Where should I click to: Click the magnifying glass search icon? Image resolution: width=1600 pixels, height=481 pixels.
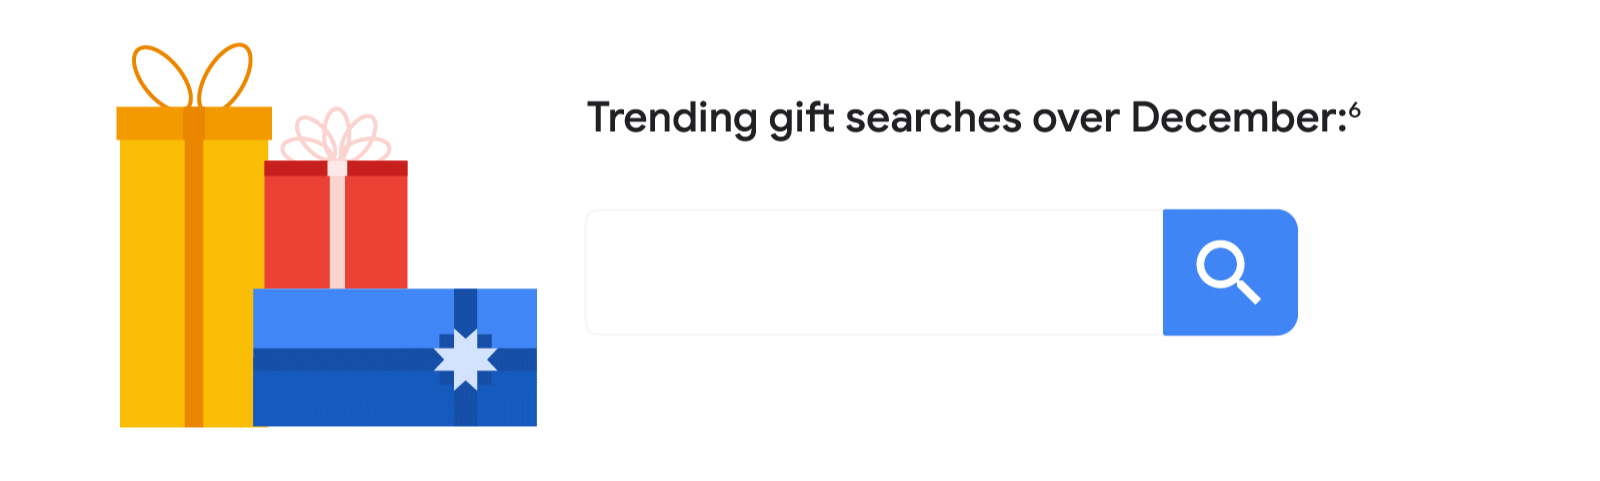pos(1229,272)
